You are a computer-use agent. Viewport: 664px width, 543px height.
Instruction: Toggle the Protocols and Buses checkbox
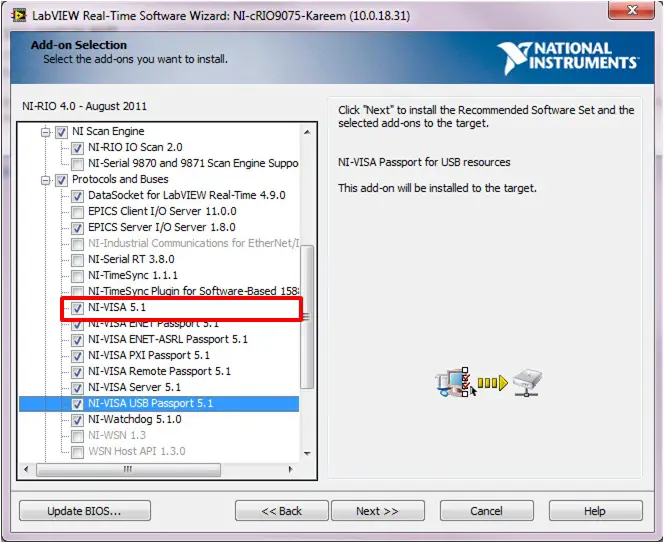click(61, 180)
